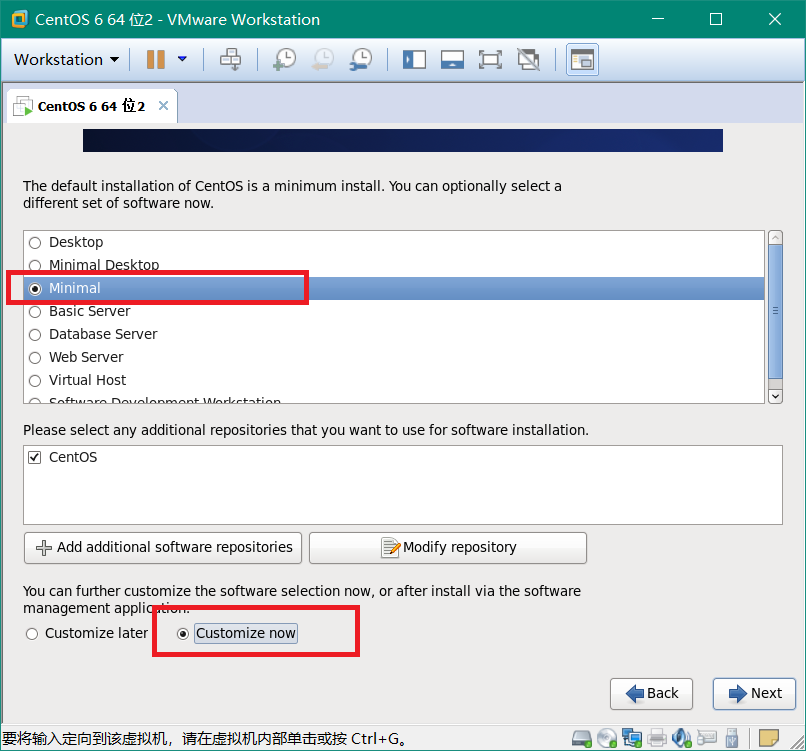Click Next to continue installation
806x751 pixels.
[x=754, y=693]
